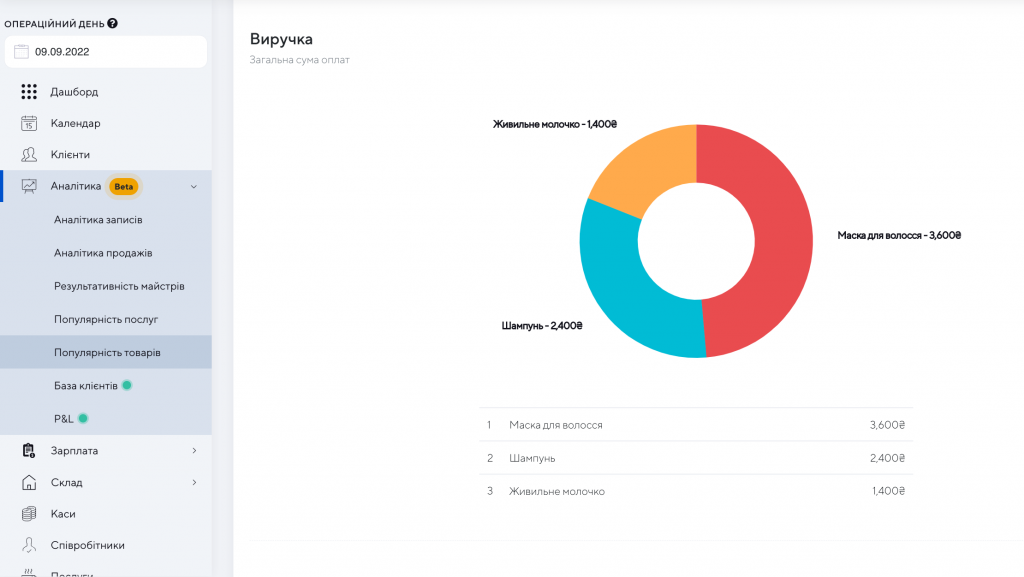Click the Analytics chart icon
Image resolution: width=1024 pixels, height=577 pixels.
(x=29, y=186)
